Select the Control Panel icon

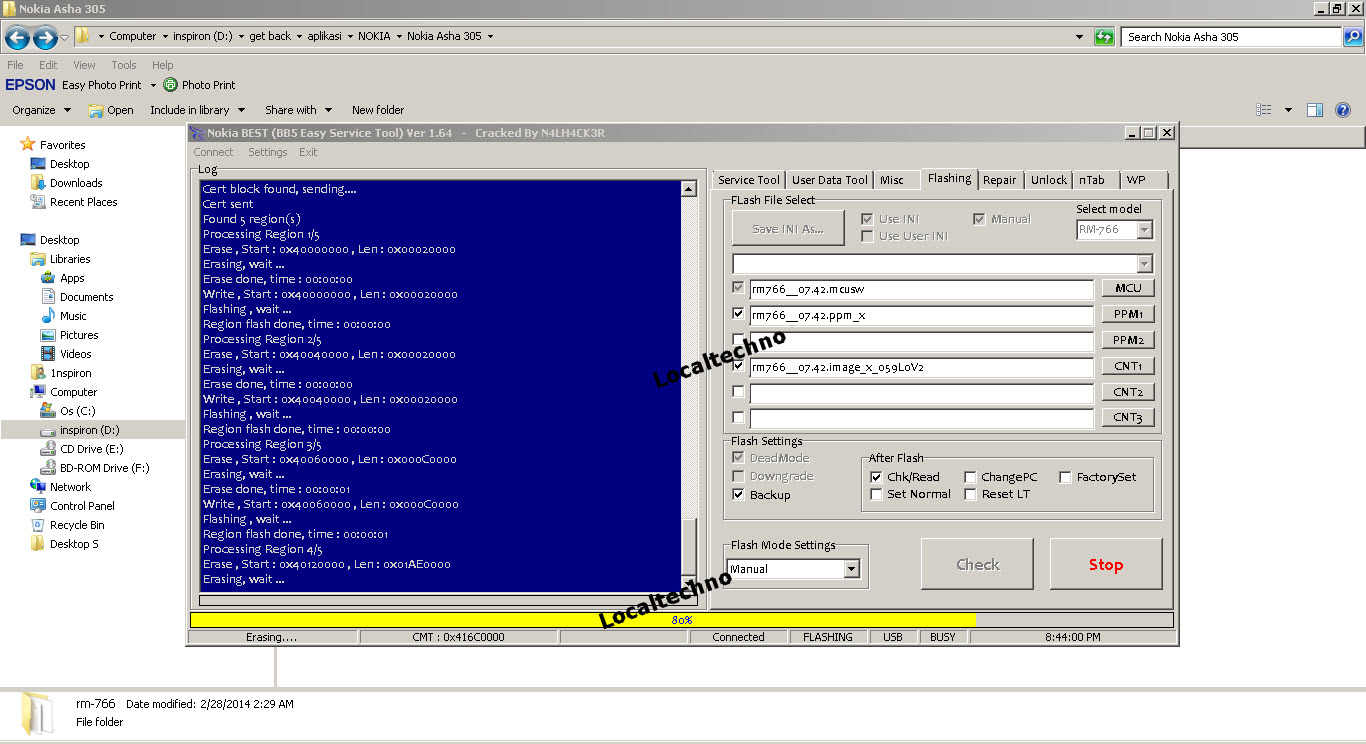click(38, 506)
